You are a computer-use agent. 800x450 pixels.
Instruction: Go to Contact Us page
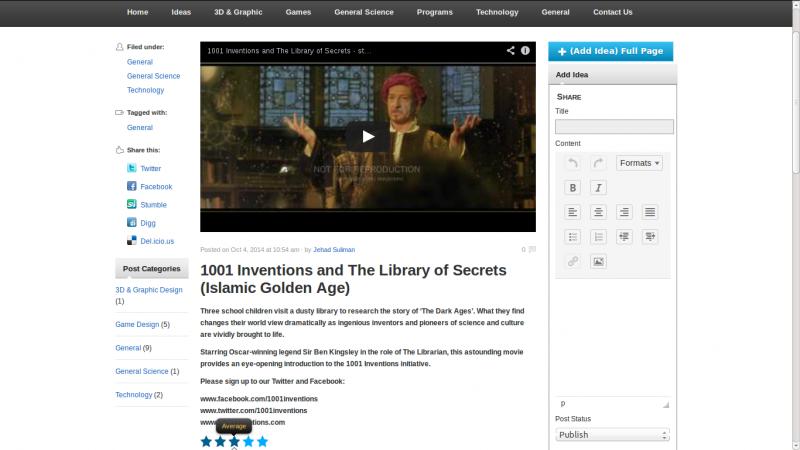(612, 12)
